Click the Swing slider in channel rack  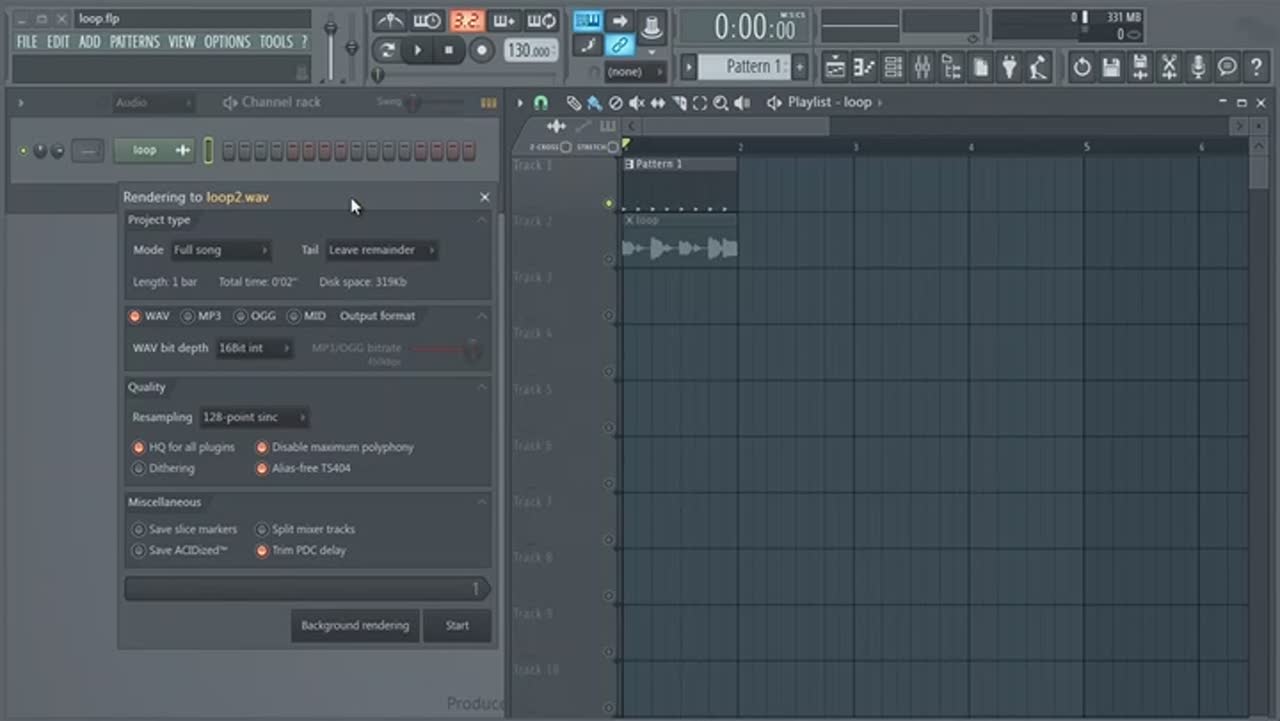click(x=412, y=102)
